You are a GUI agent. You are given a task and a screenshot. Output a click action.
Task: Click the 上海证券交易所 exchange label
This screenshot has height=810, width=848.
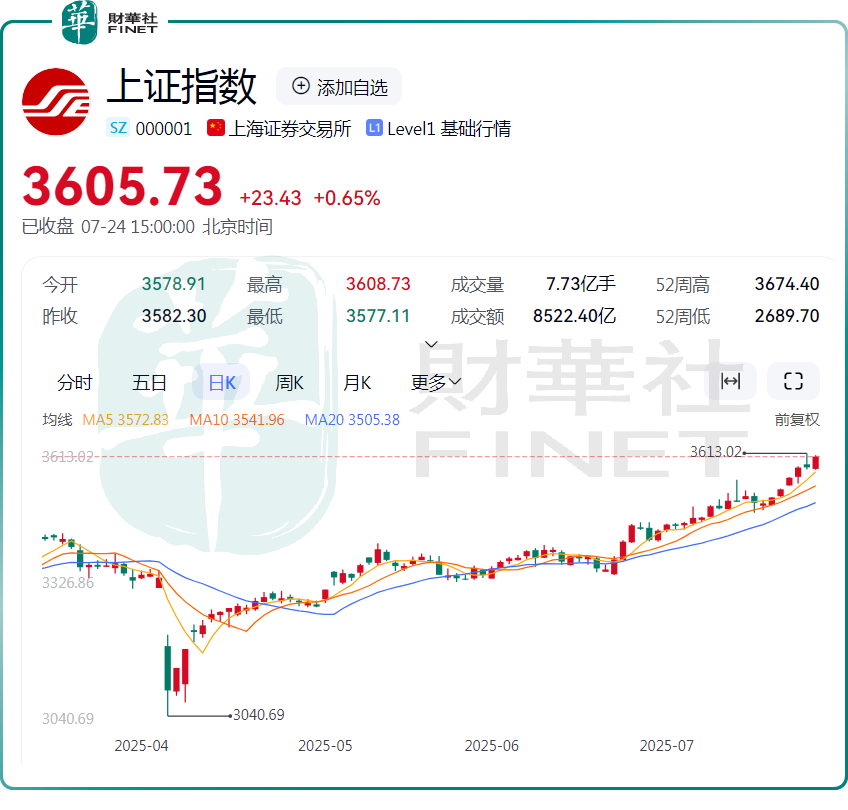point(290,129)
